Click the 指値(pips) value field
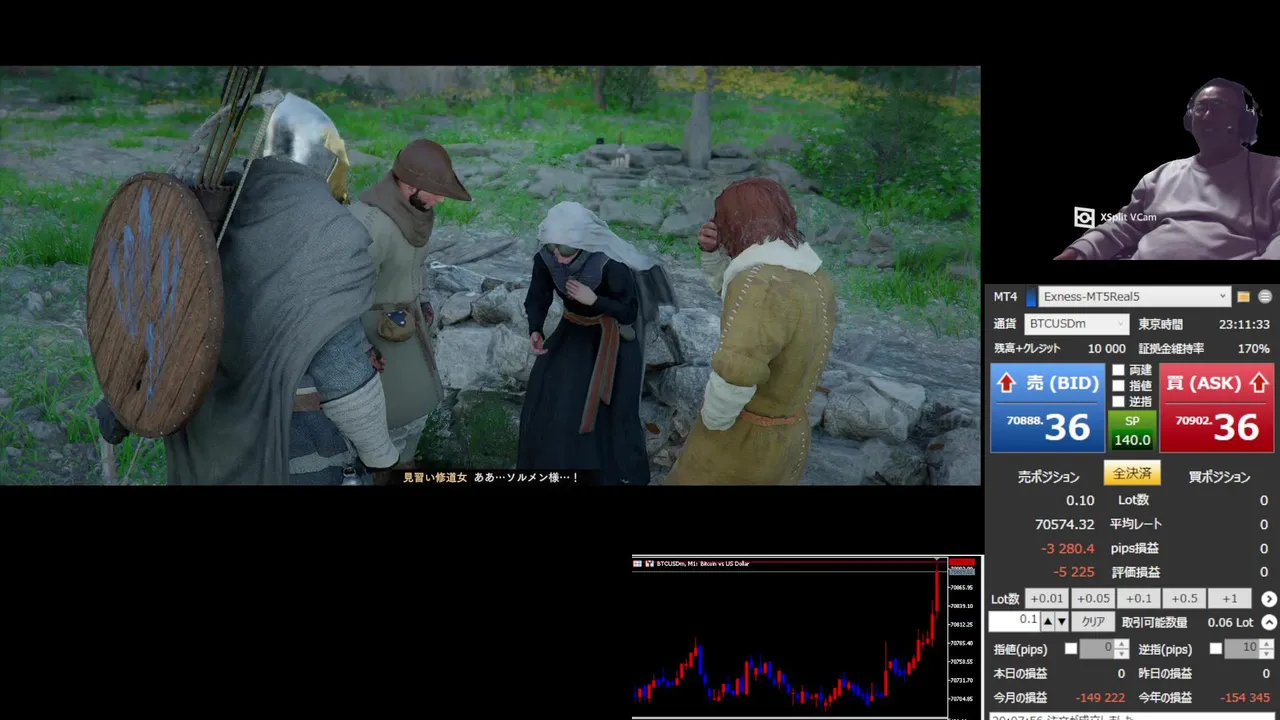 pos(1097,649)
